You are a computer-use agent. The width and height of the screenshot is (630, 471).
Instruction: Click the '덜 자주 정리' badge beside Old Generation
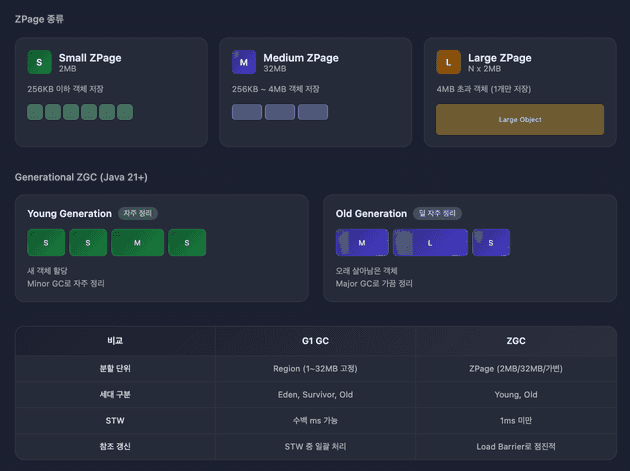(x=436, y=213)
